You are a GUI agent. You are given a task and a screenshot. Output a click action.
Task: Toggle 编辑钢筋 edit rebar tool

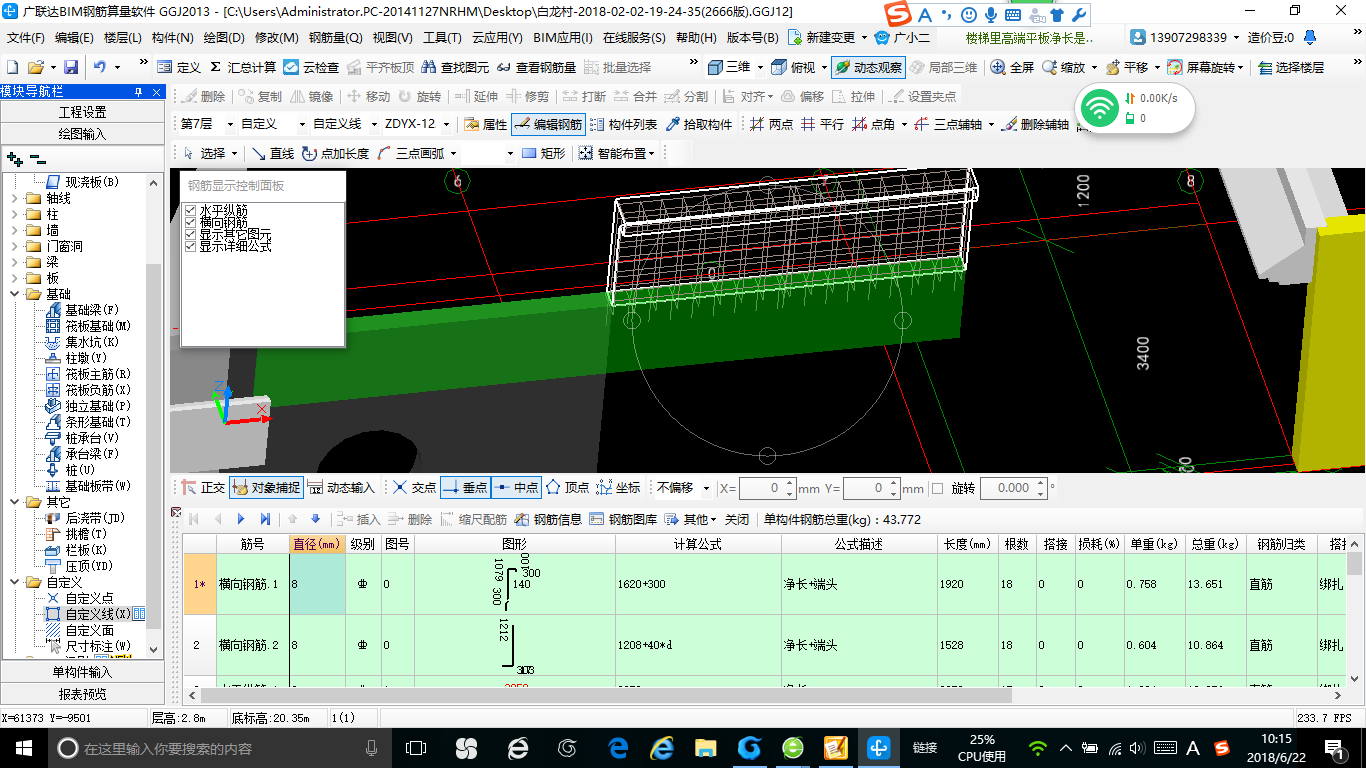pos(548,124)
